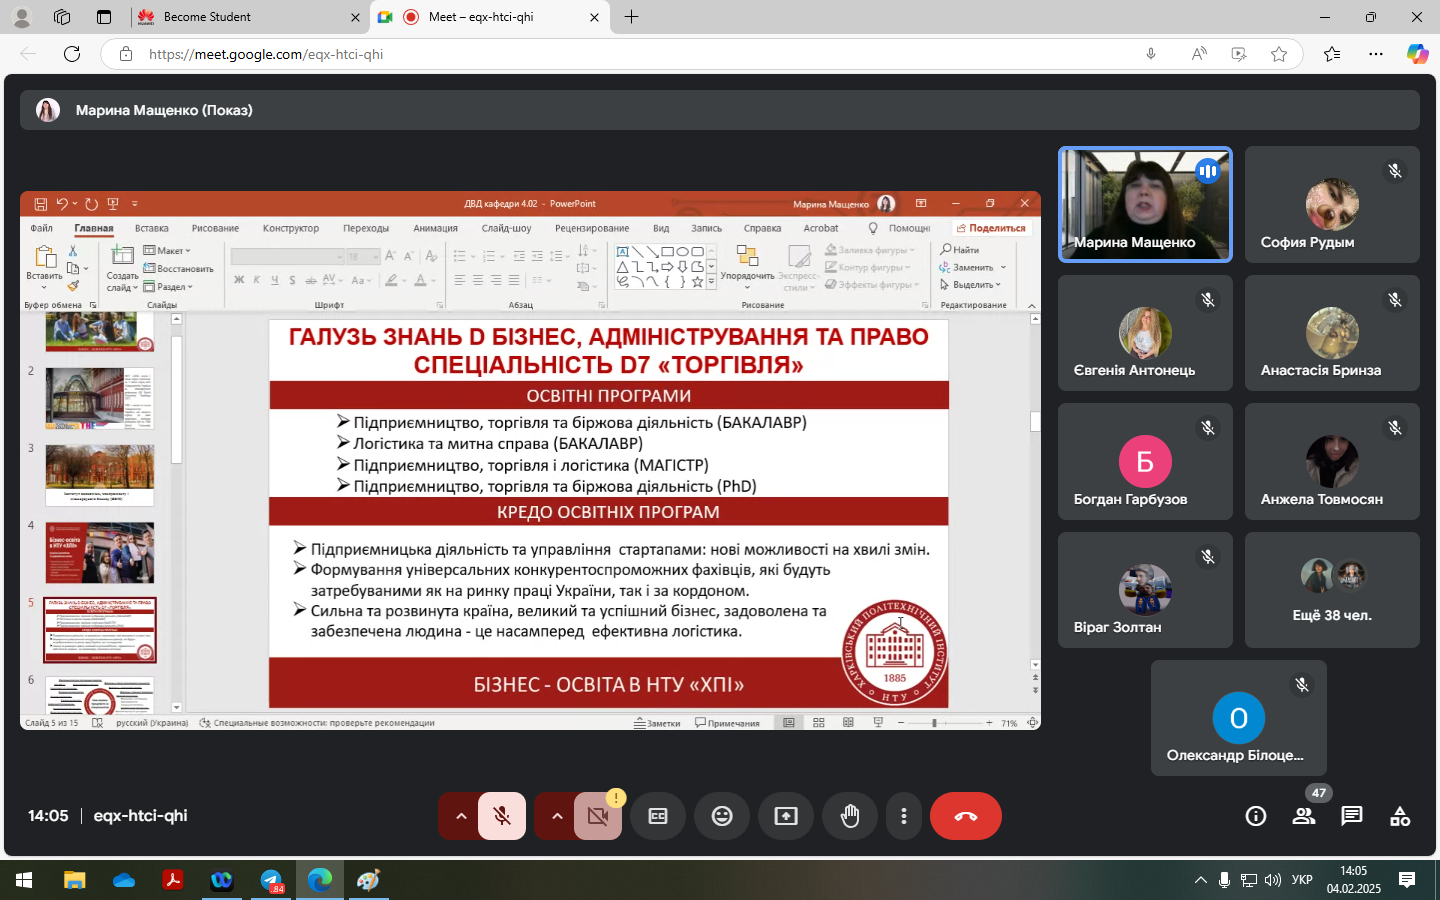The image size is (1440, 900).
Task: Toggle captions in the Meet toolbar
Action: (x=658, y=816)
